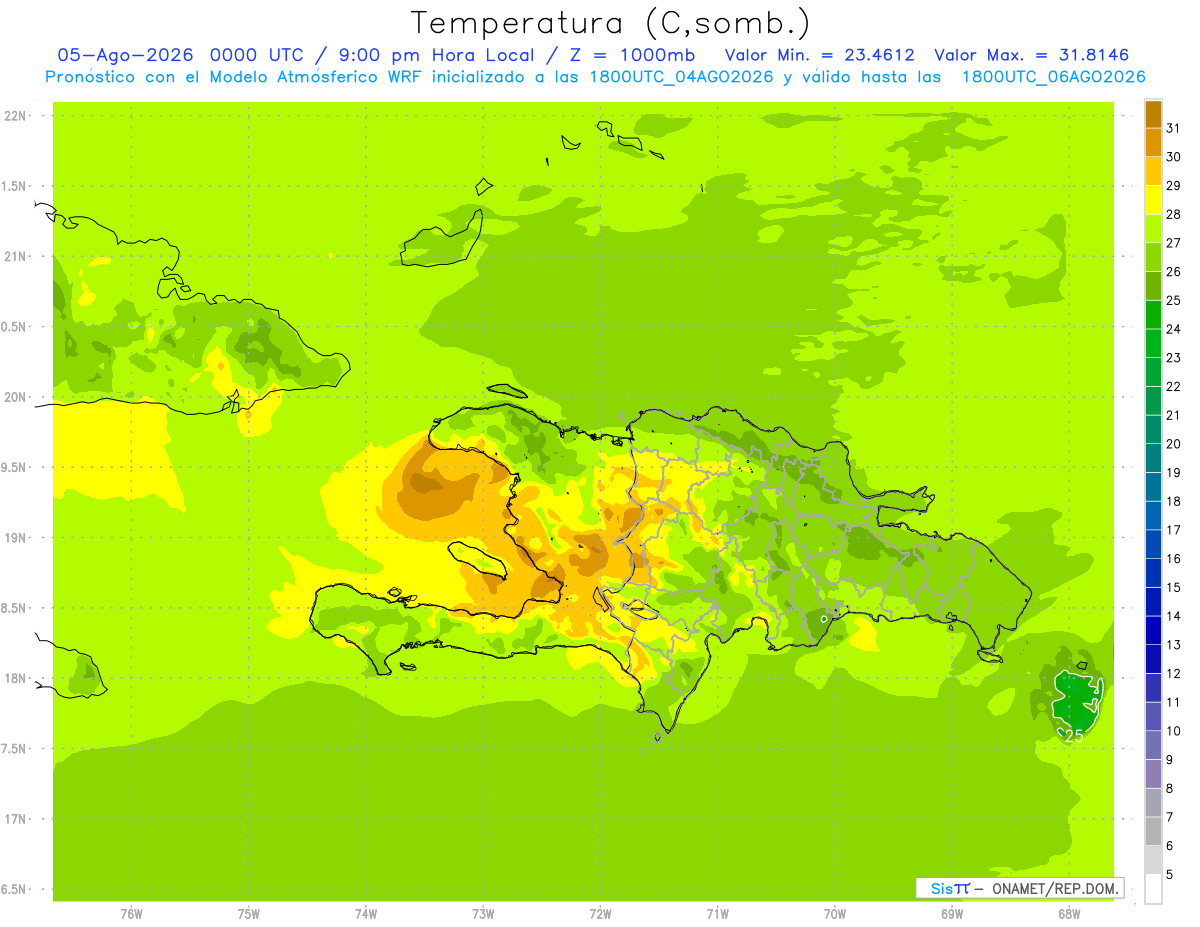The width and height of the screenshot is (1200, 927).
Task: Click the "Temperatura (C,somb.)" map title
Action: tap(611, 23)
